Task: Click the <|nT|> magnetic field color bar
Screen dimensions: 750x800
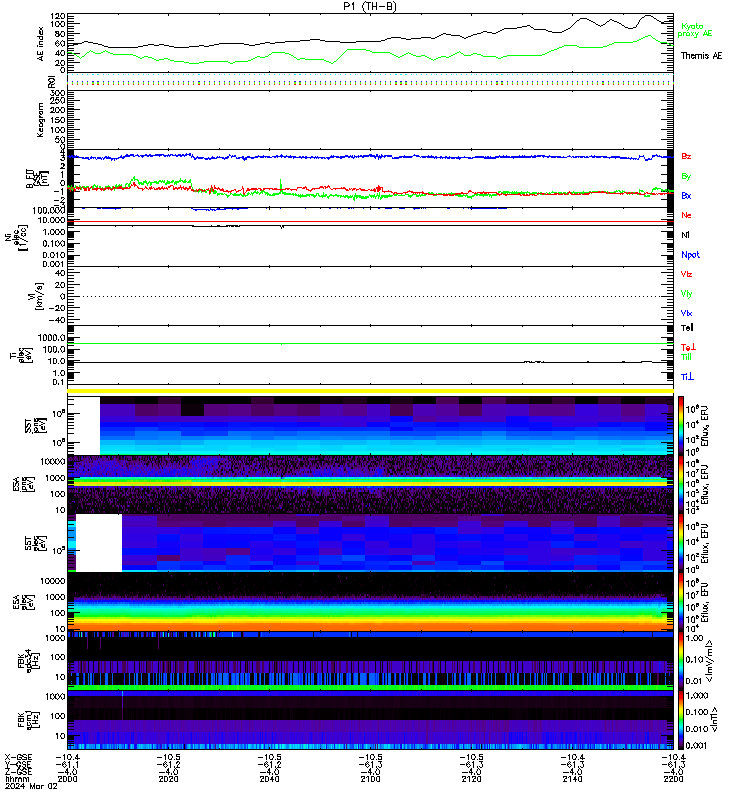Action: [x=681, y=720]
